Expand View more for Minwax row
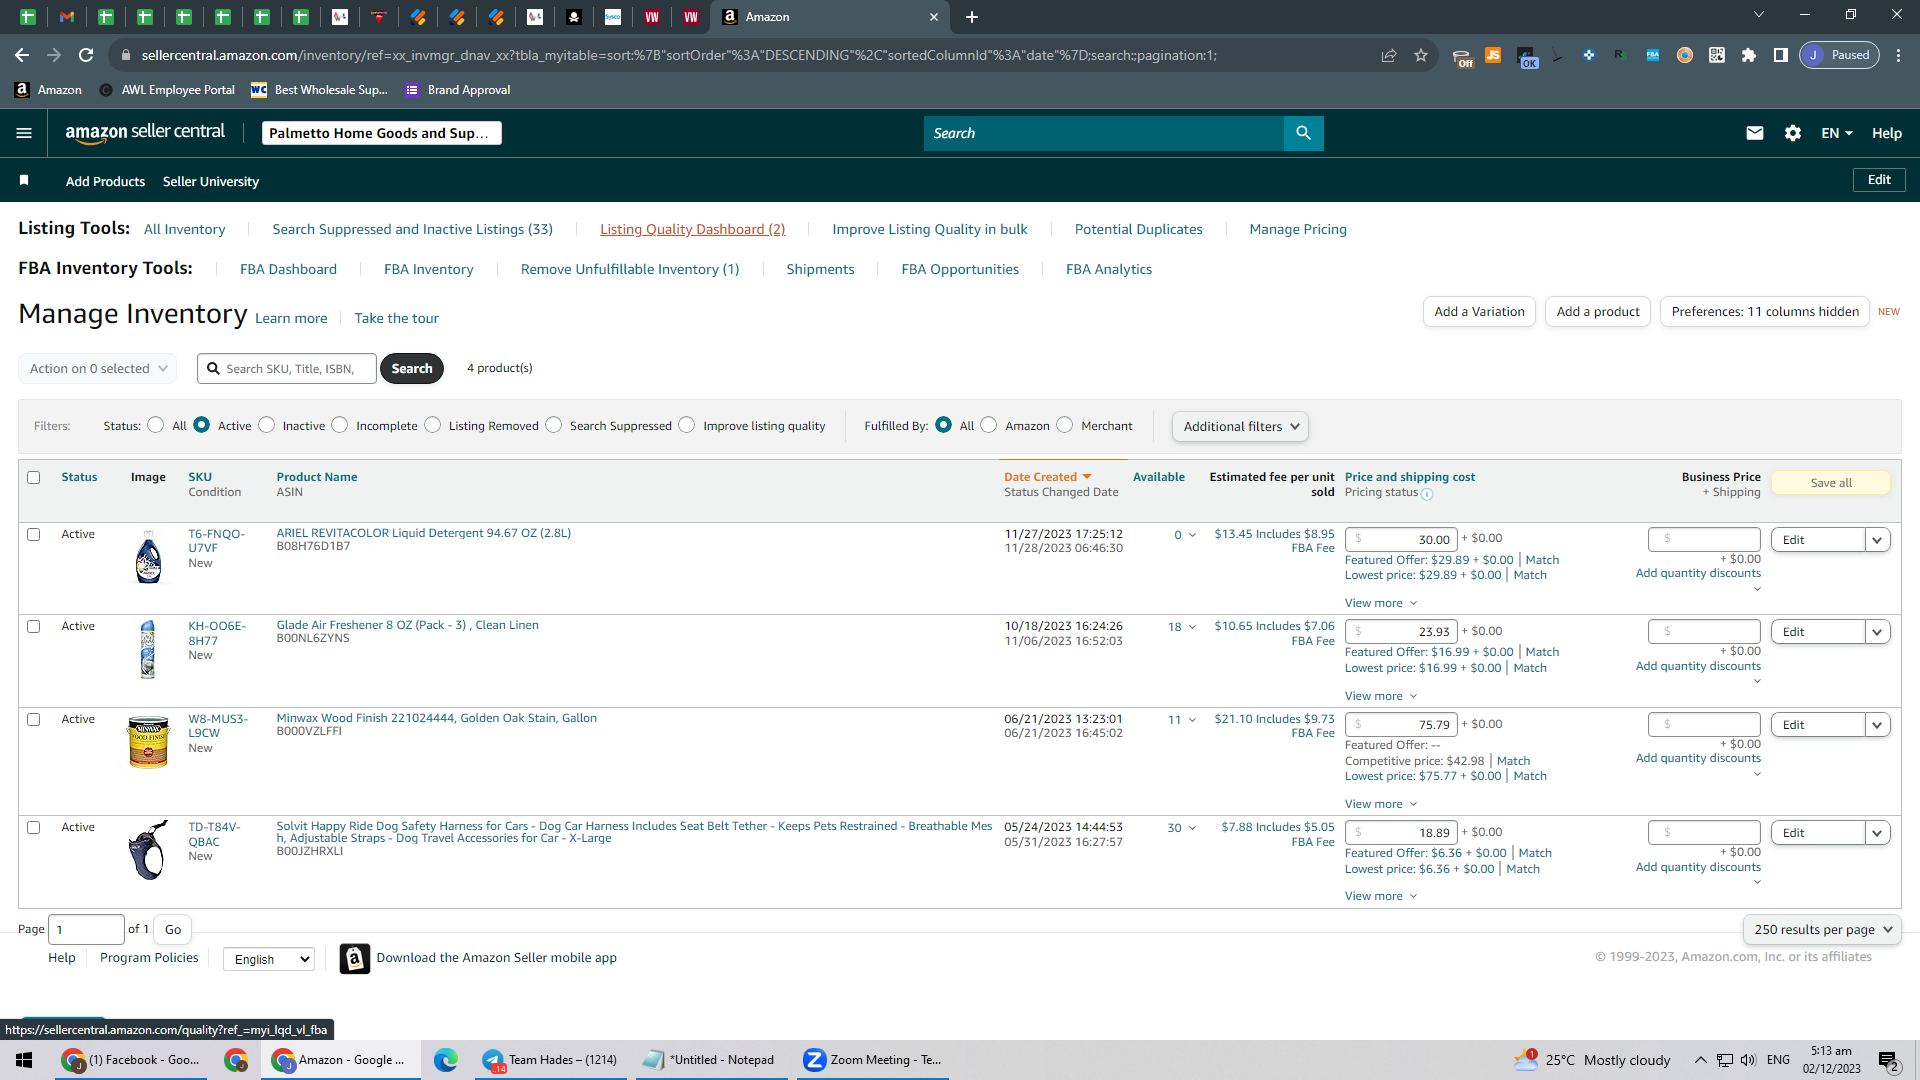 tap(1381, 804)
